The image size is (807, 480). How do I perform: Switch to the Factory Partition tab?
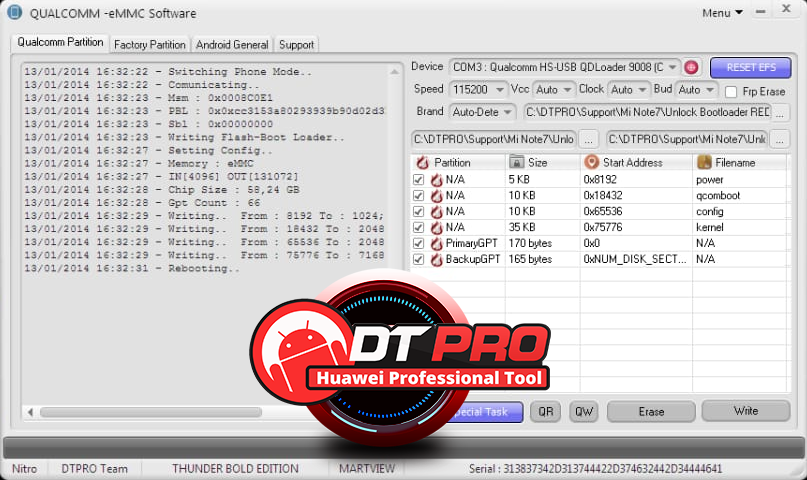(x=150, y=45)
